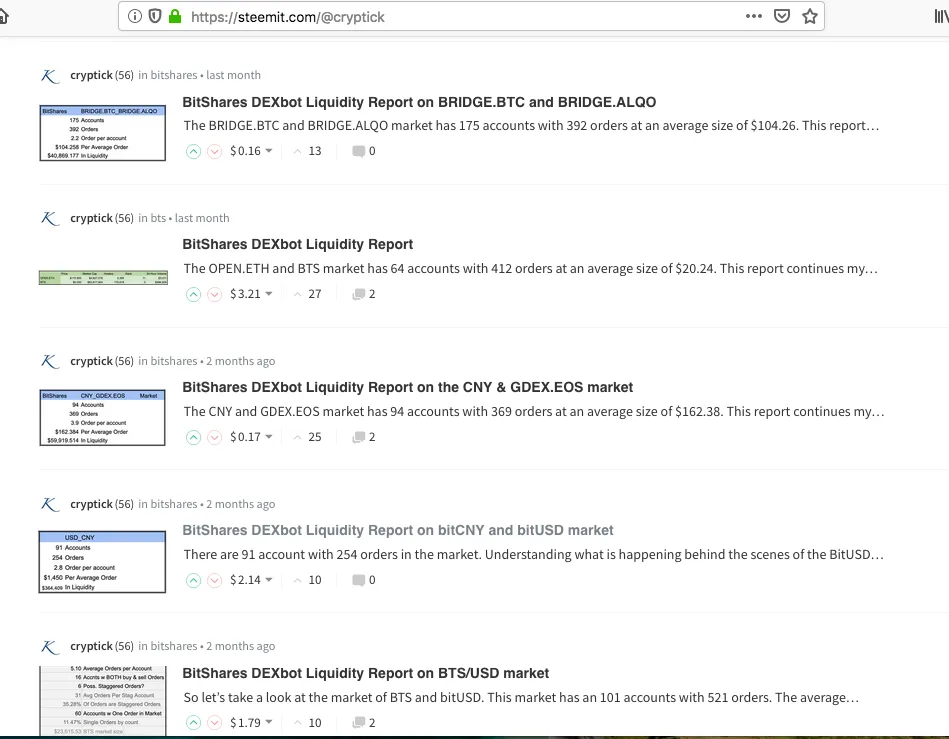This screenshot has height=739, width=949.
Task: Open comments on the BTS/USD market post
Action: point(364,723)
